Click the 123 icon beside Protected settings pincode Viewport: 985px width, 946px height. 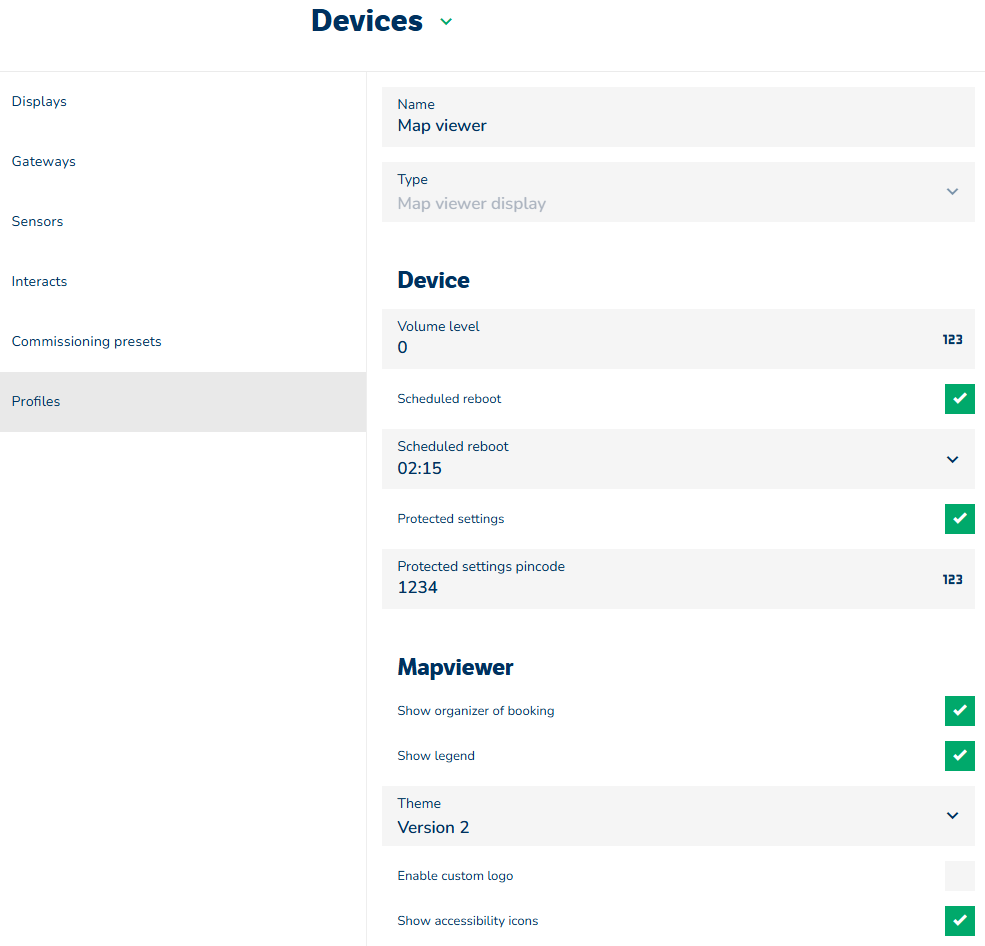point(952,580)
